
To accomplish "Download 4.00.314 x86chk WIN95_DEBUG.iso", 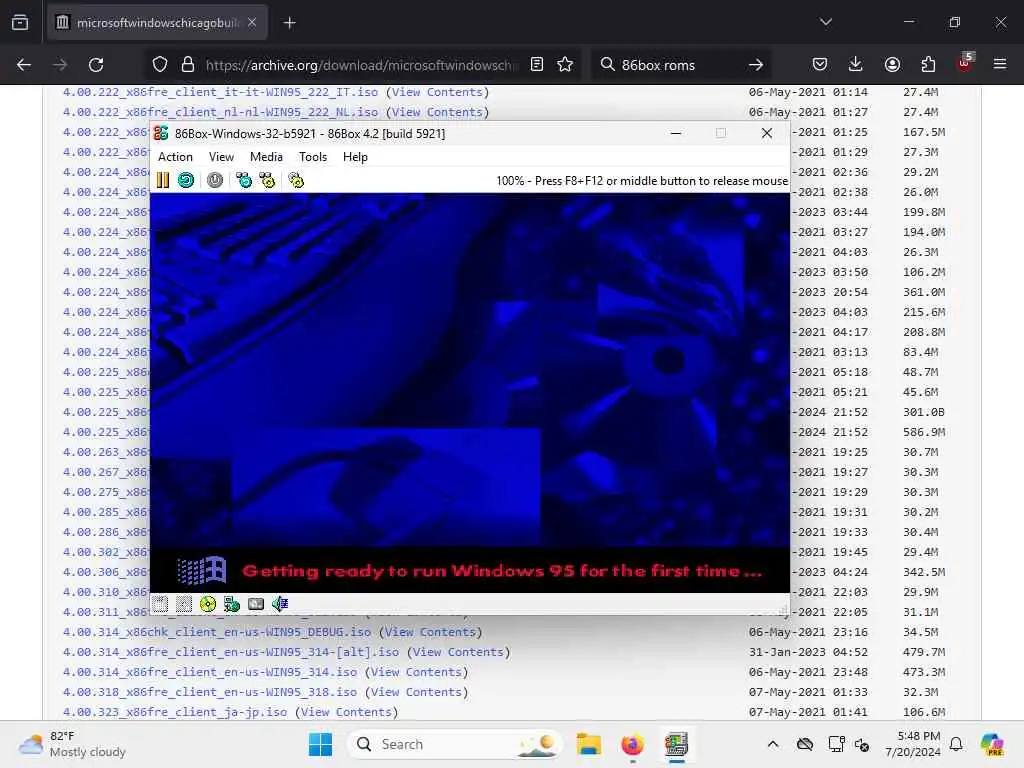I will coord(217,632).
